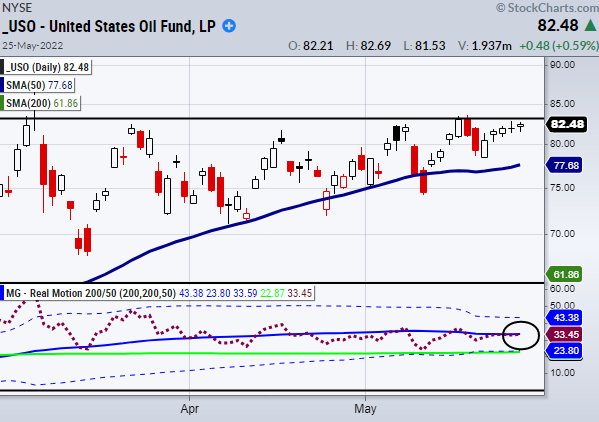The image size is (599, 422).
Task: Click the high value H: 82.69
Action: point(368,46)
